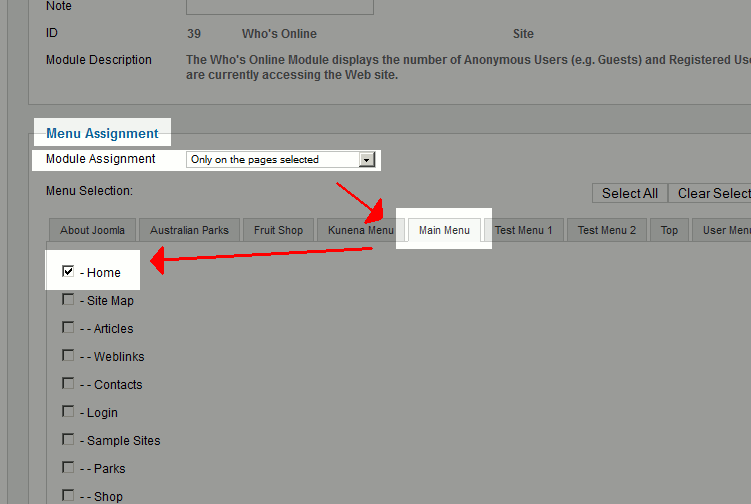Select the Main Menu tab
Screen dimensions: 751x504
444,230
